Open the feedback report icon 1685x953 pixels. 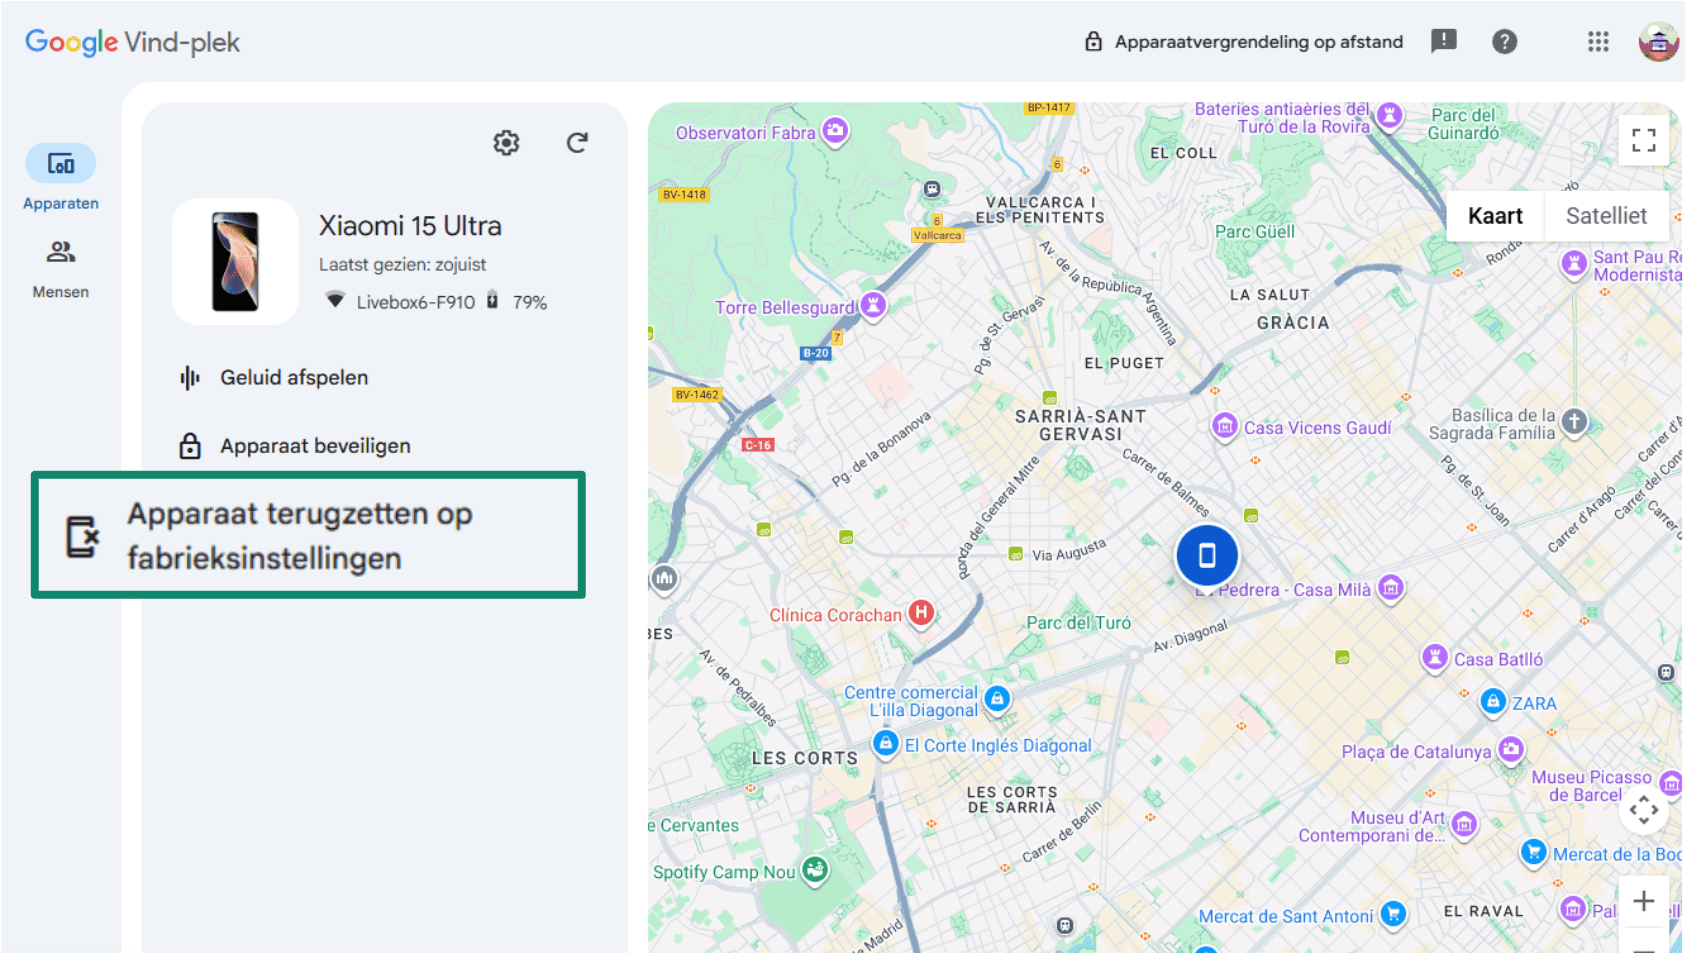click(x=1444, y=42)
